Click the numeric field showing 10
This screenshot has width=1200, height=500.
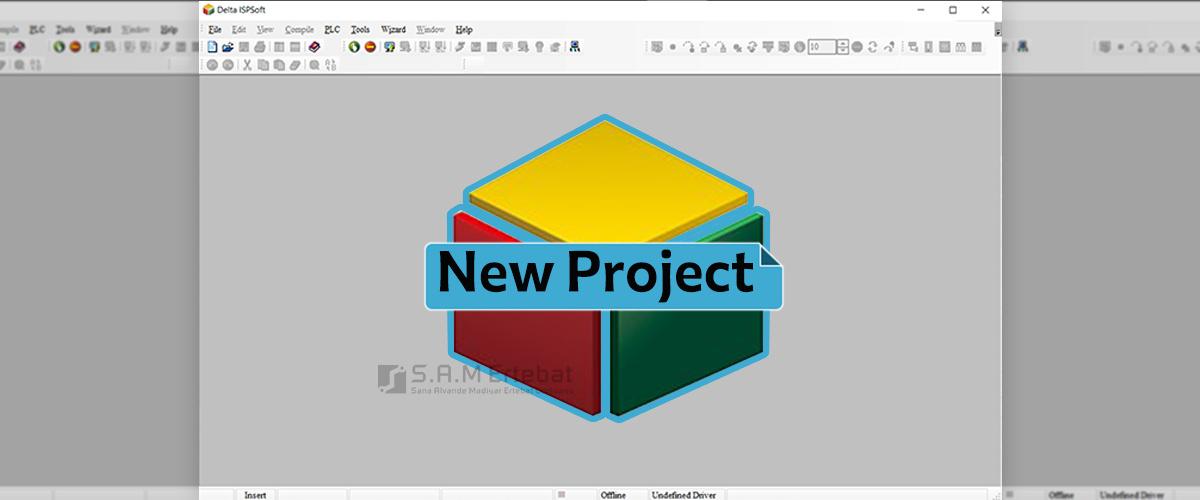[822, 47]
